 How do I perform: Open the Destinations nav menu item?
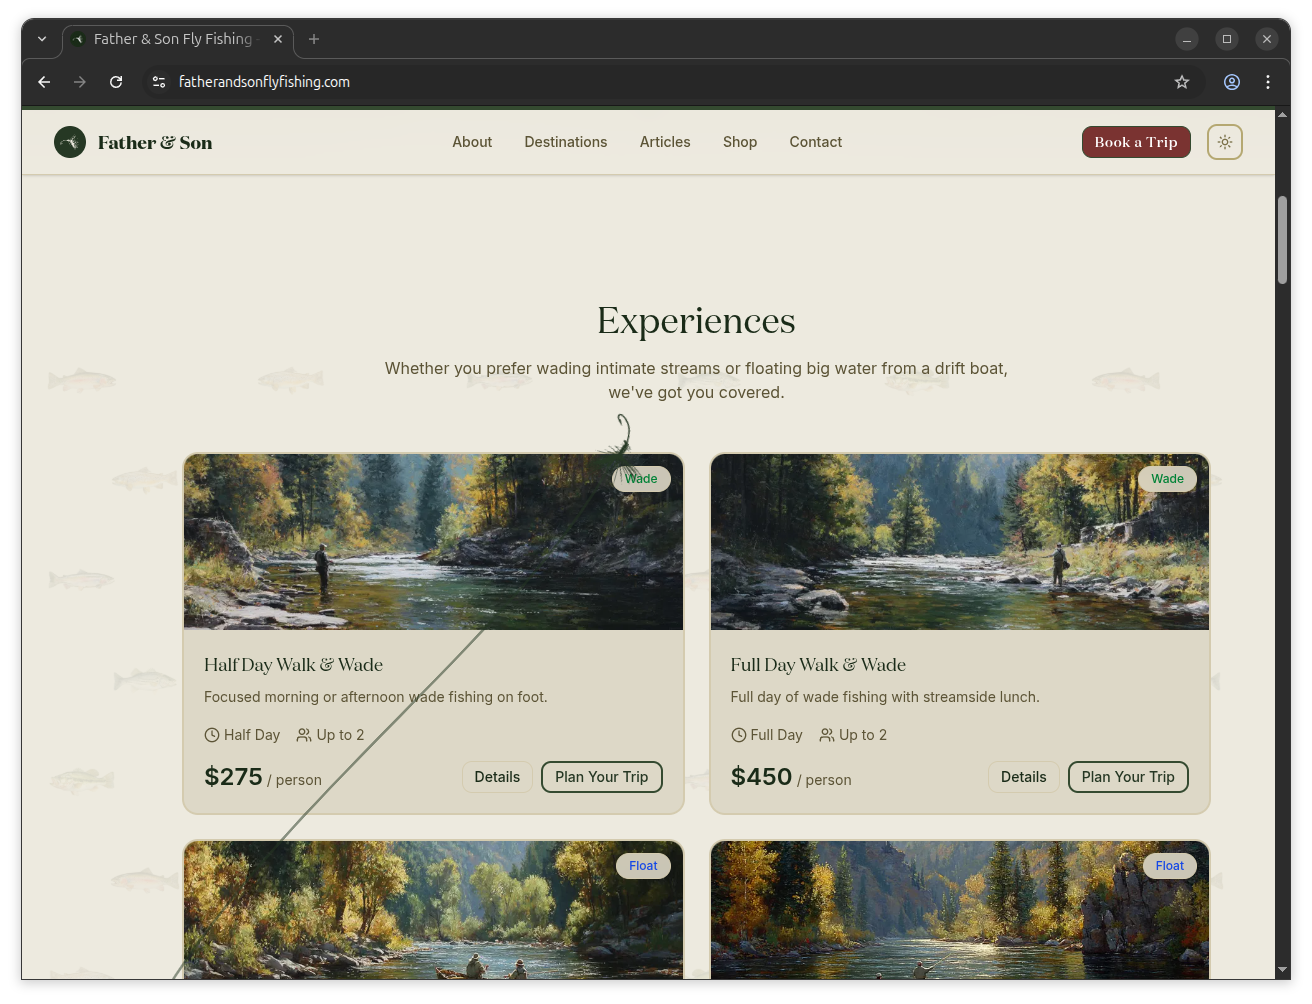coord(565,142)
